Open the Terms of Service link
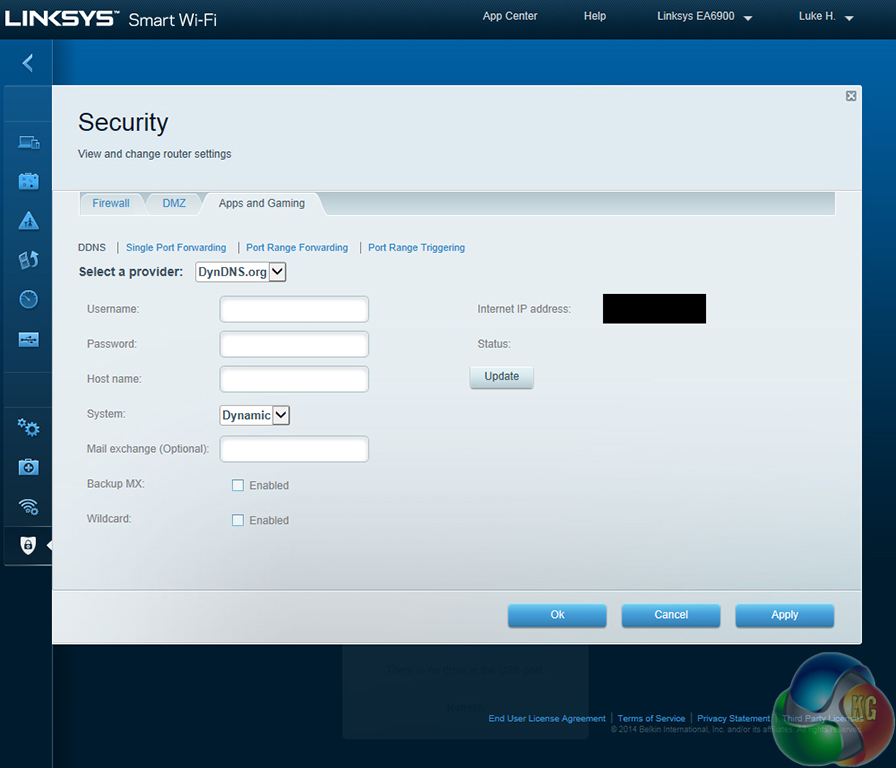896x768 pixels. [651, 718]
